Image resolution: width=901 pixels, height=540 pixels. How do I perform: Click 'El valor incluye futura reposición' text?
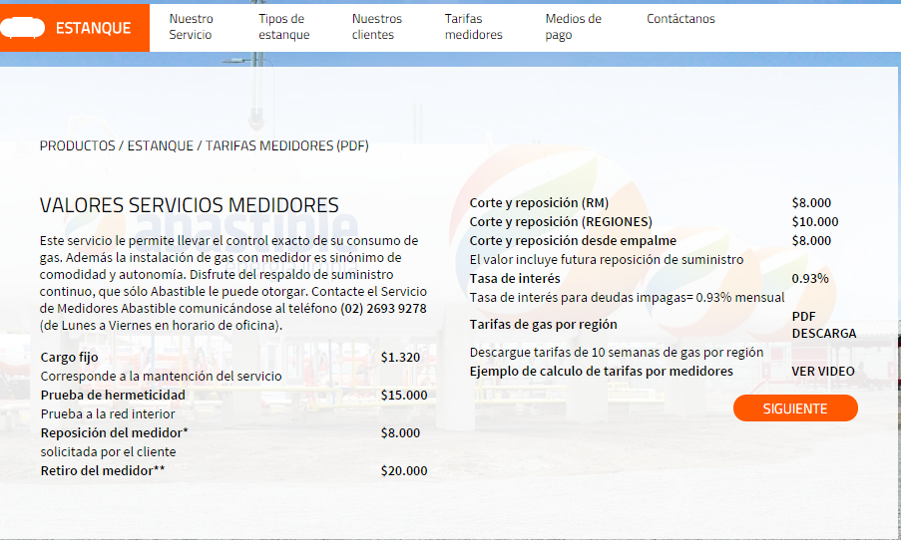click(606, 260)
